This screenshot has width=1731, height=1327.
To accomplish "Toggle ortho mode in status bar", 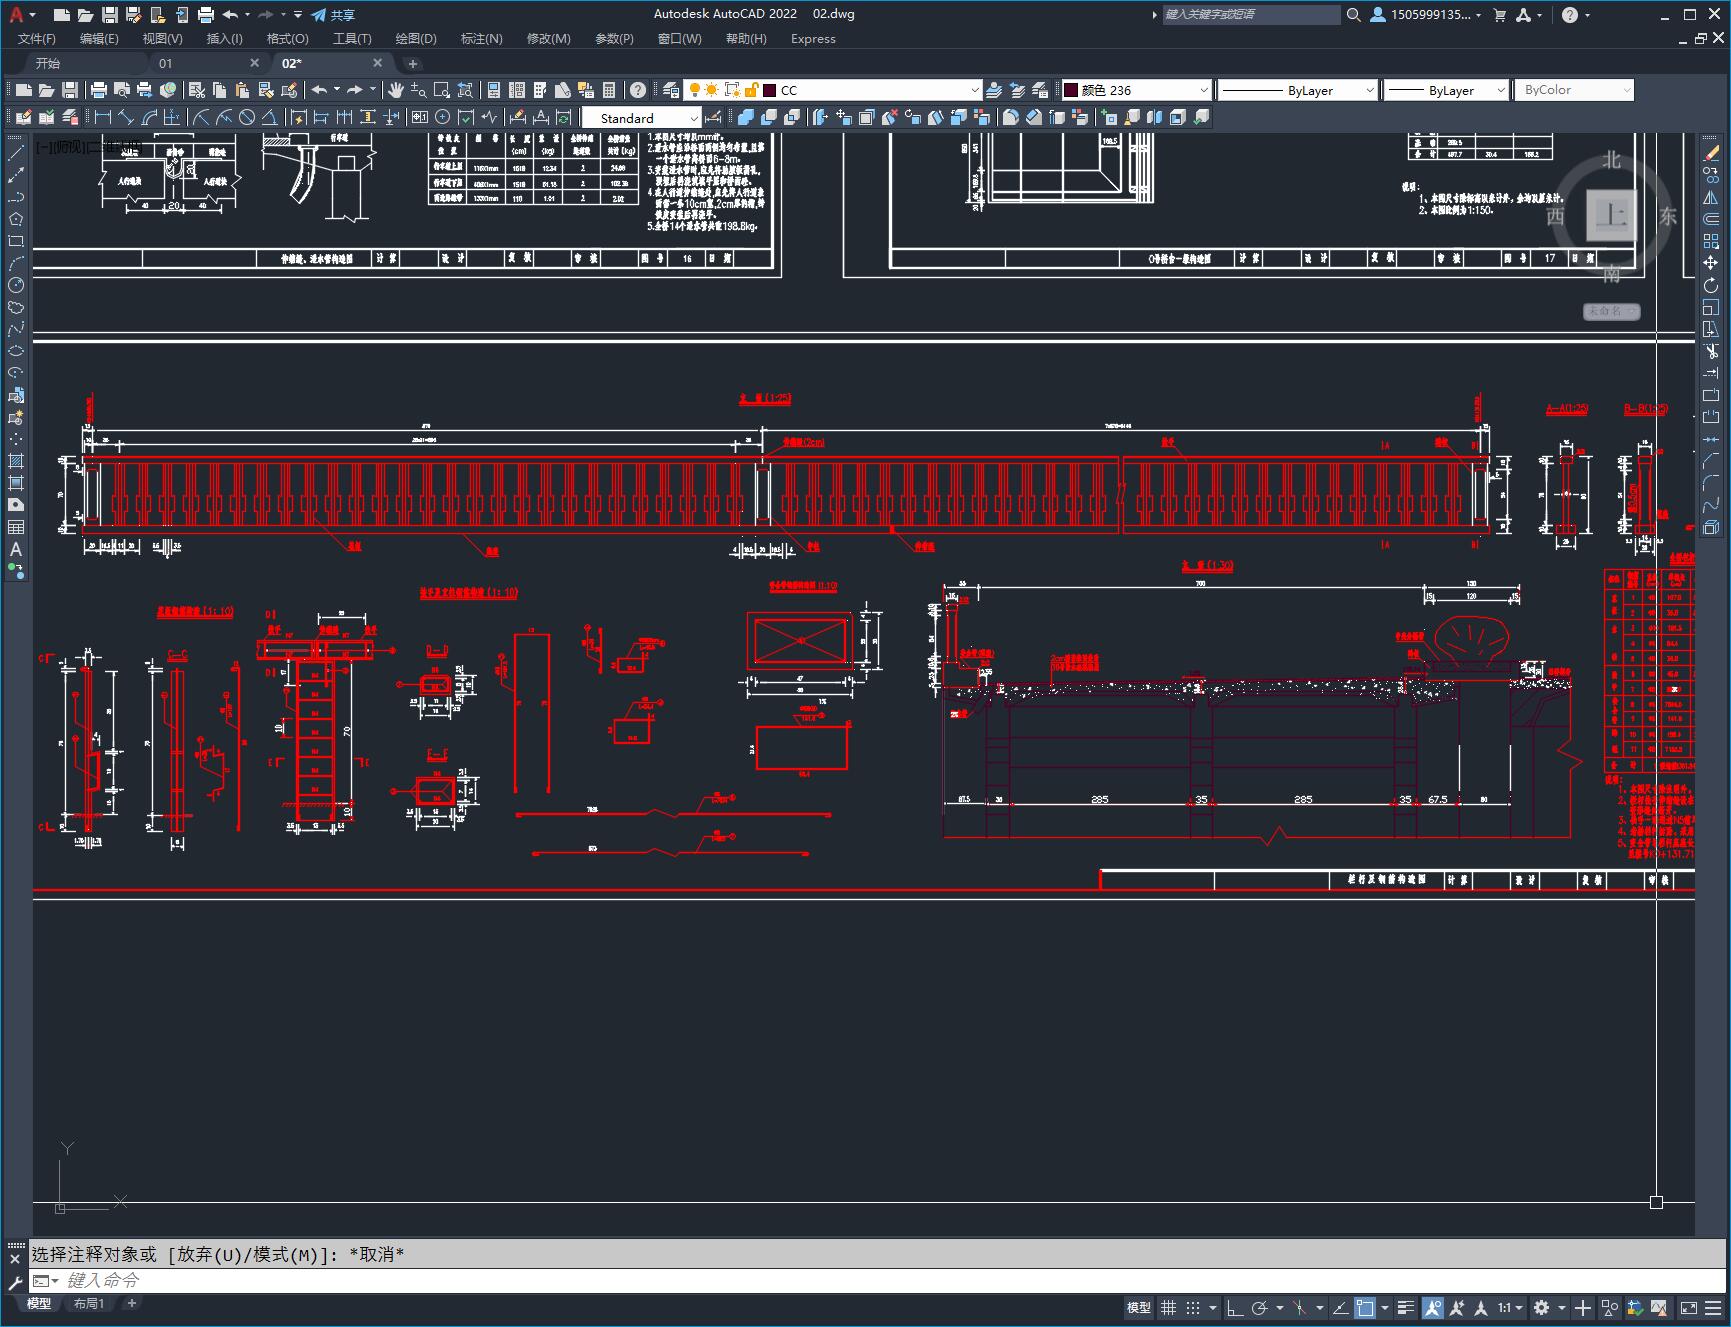I will click(1235, 1308).
